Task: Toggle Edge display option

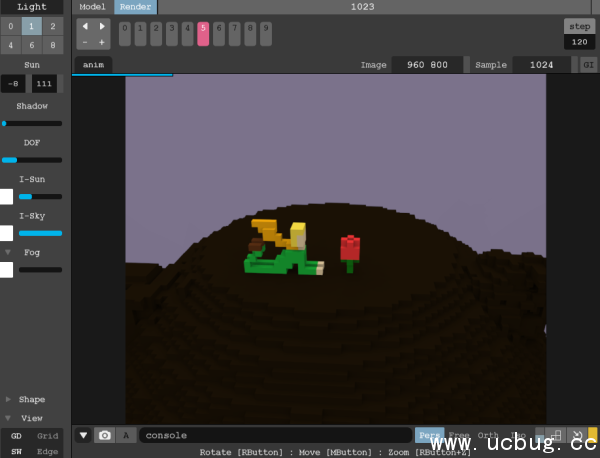Action: (x=47, y=451)
